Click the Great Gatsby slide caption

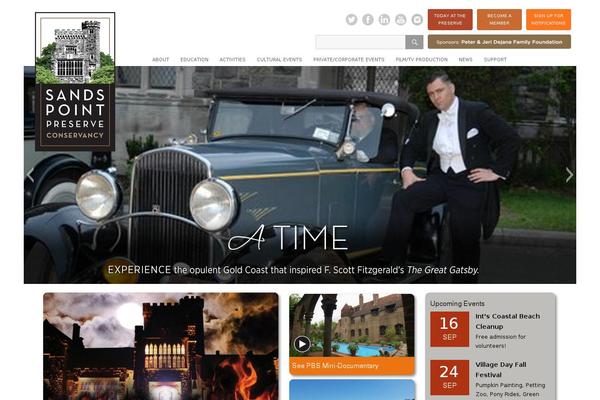click(x=293, y=270)
